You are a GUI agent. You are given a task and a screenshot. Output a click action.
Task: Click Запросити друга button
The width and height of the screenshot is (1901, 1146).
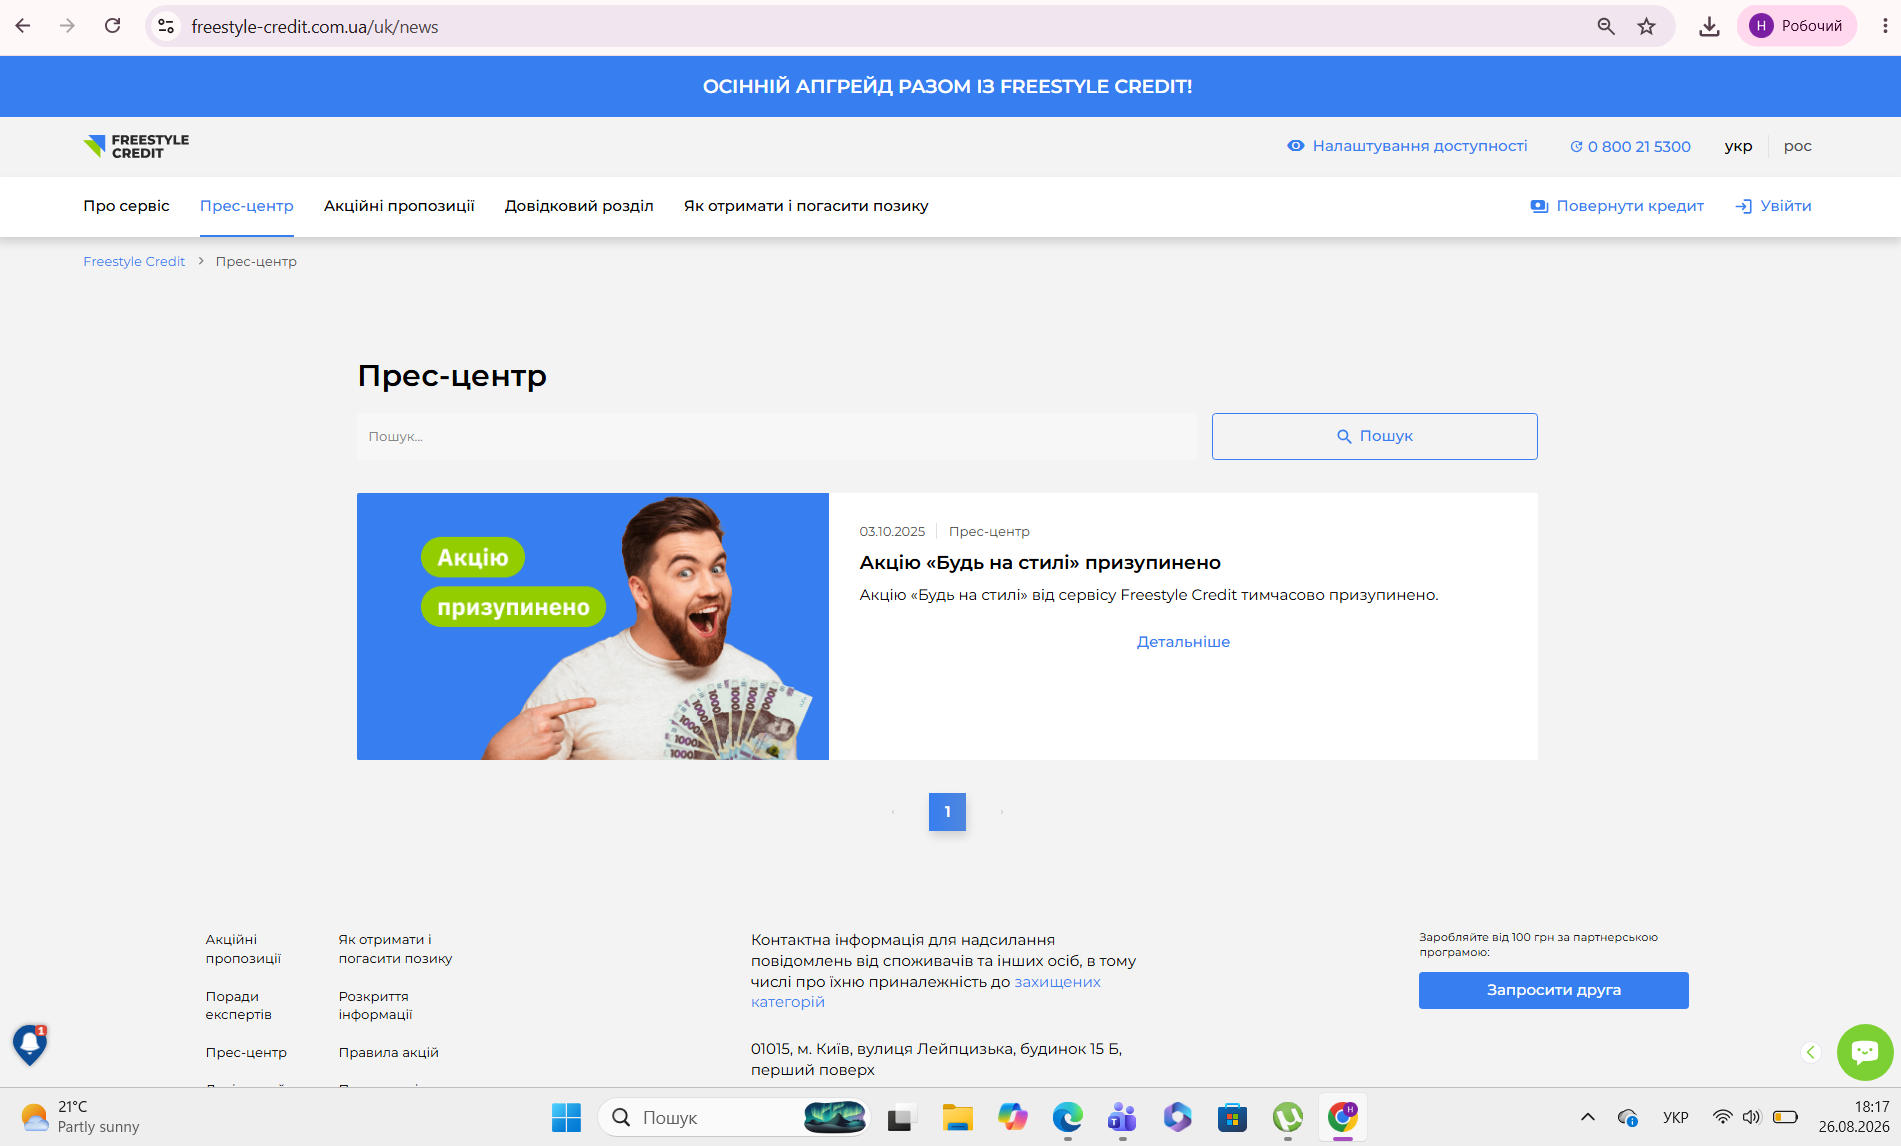tap(1554, 990)
